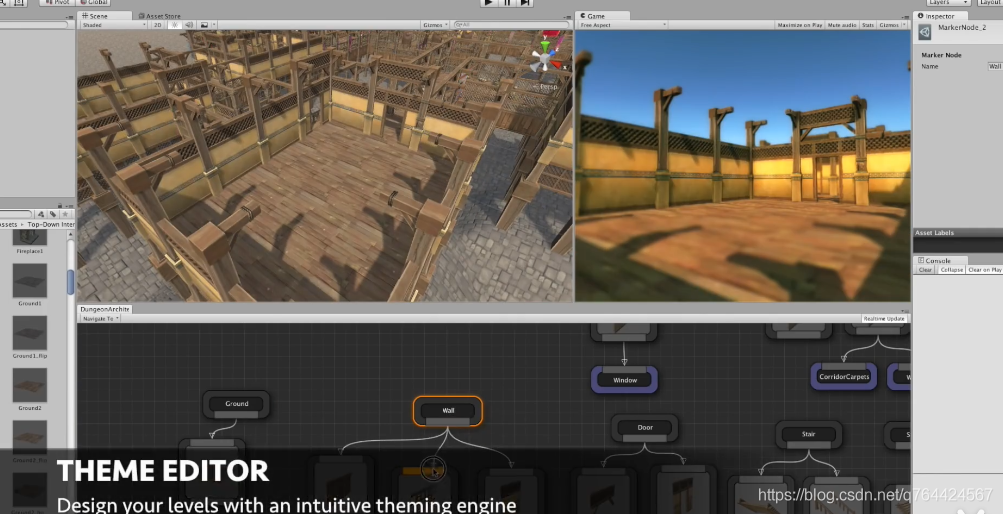Click the Window node's parent visual node
This screenshot has height=514, width=1003.
click(x=624, y=330)
